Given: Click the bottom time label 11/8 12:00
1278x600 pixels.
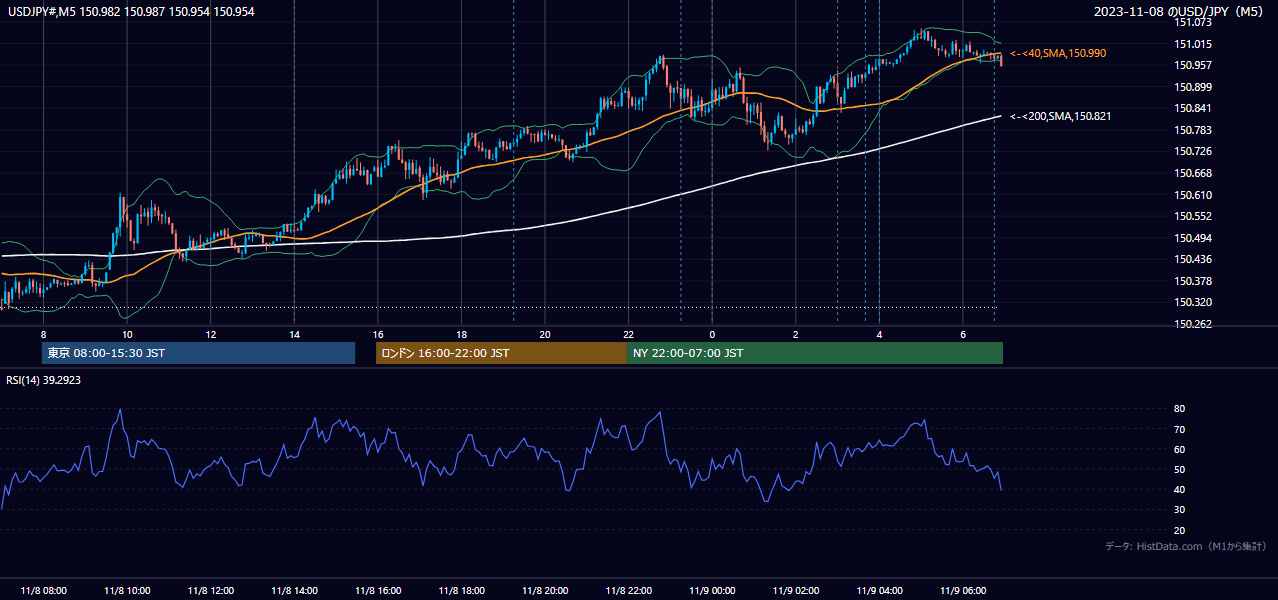Looking at the screenshot, I should click(x=211, y=591).
